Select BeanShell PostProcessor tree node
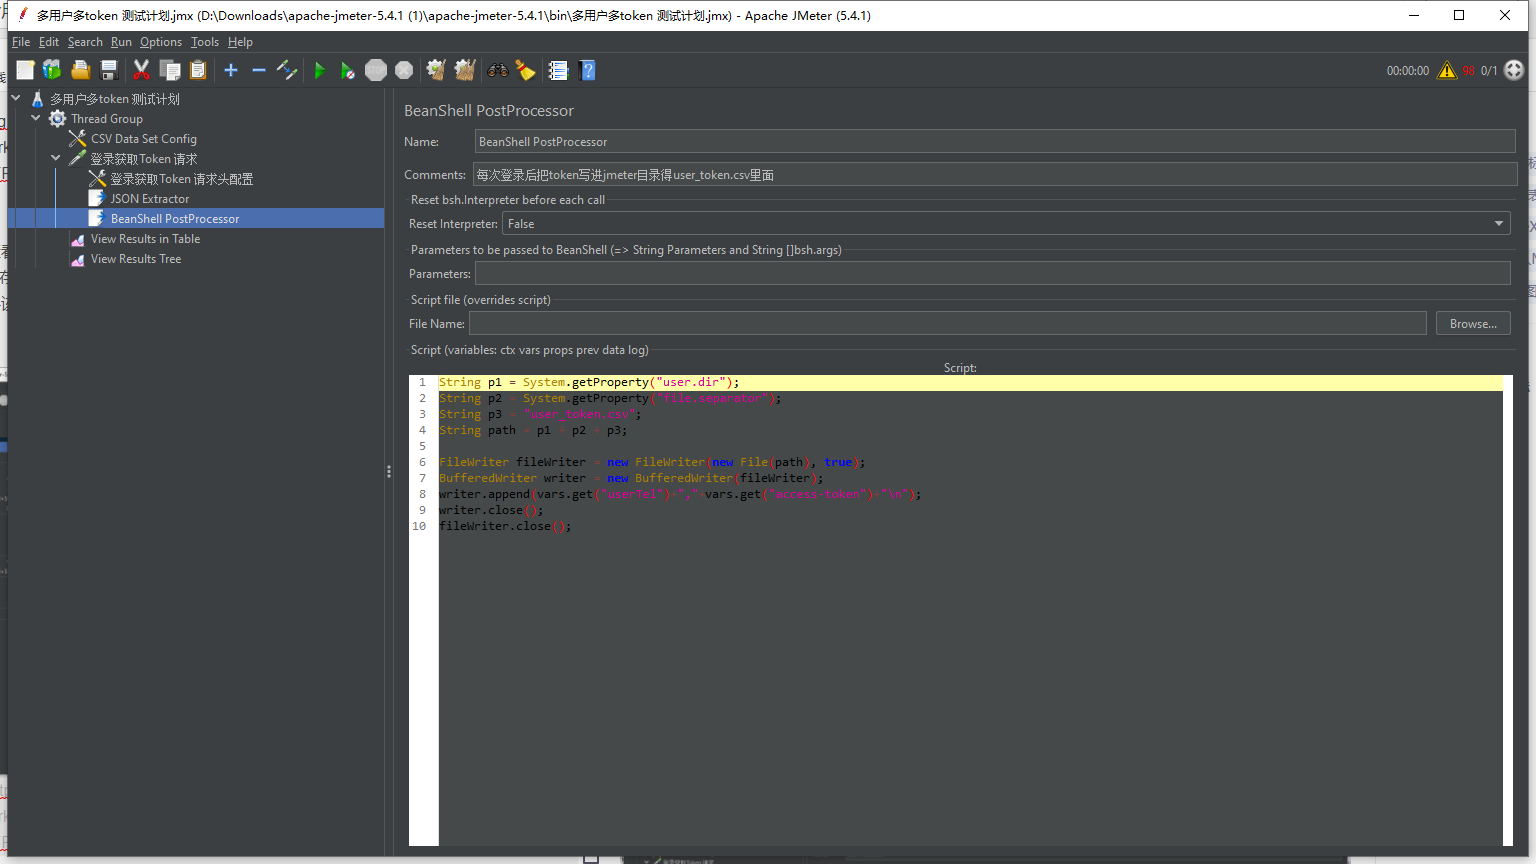Viewport: 1536px width, 864px height. 175,219
